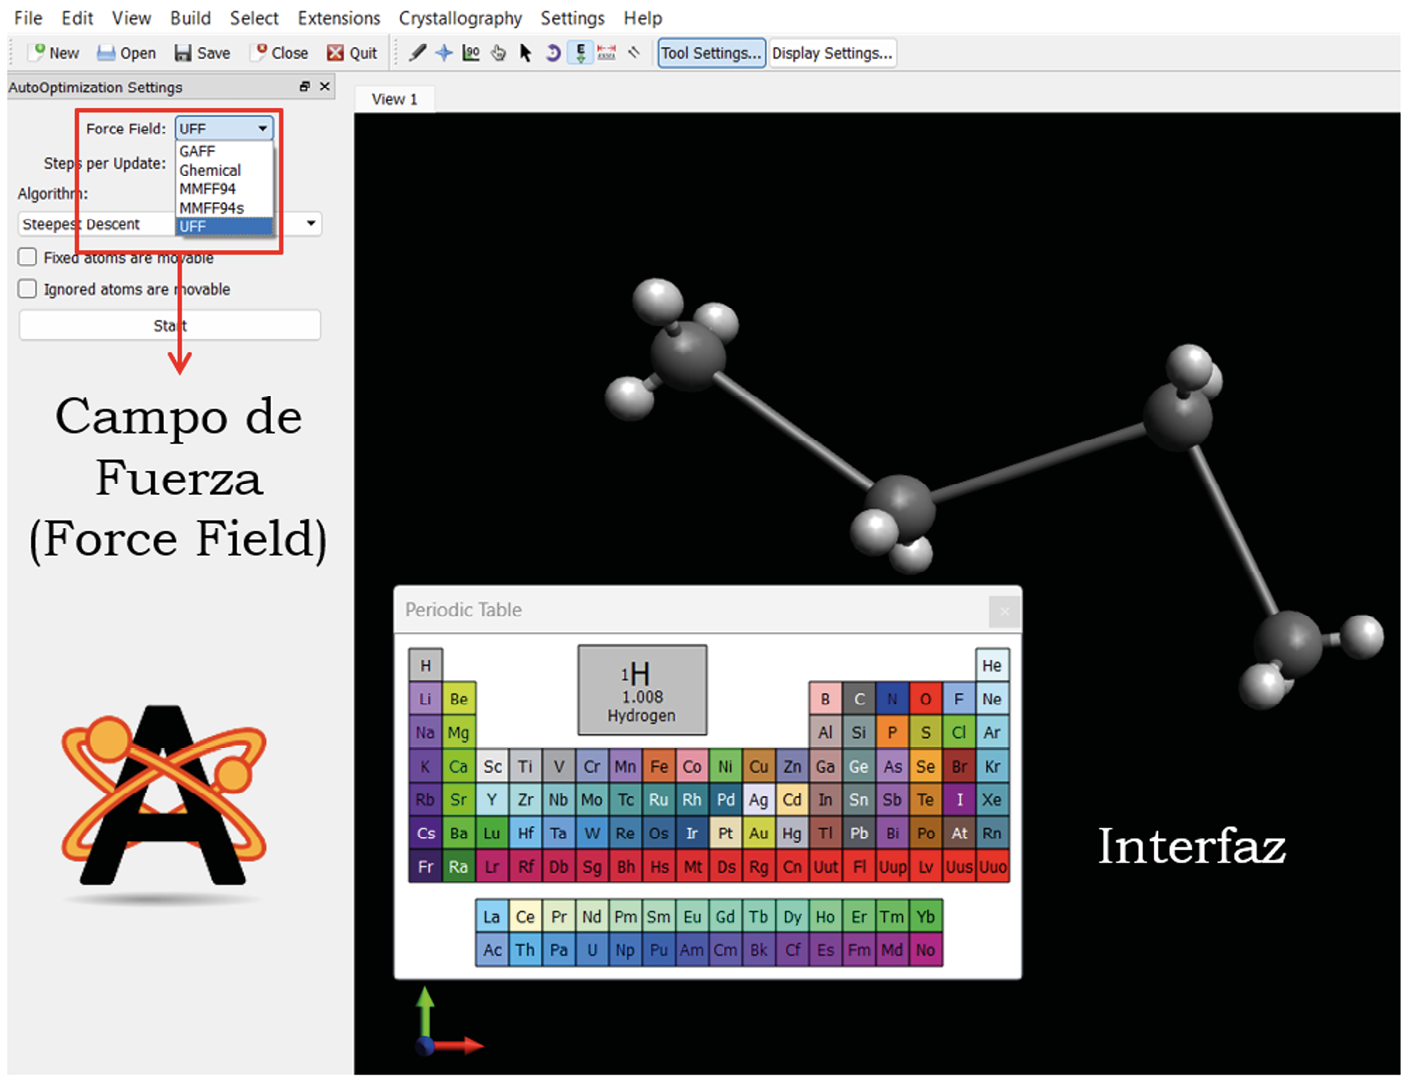Select the Bond Centric Manipulate tool
The width and height of the screenshot is (1404, 1079).
coord(471,53)
